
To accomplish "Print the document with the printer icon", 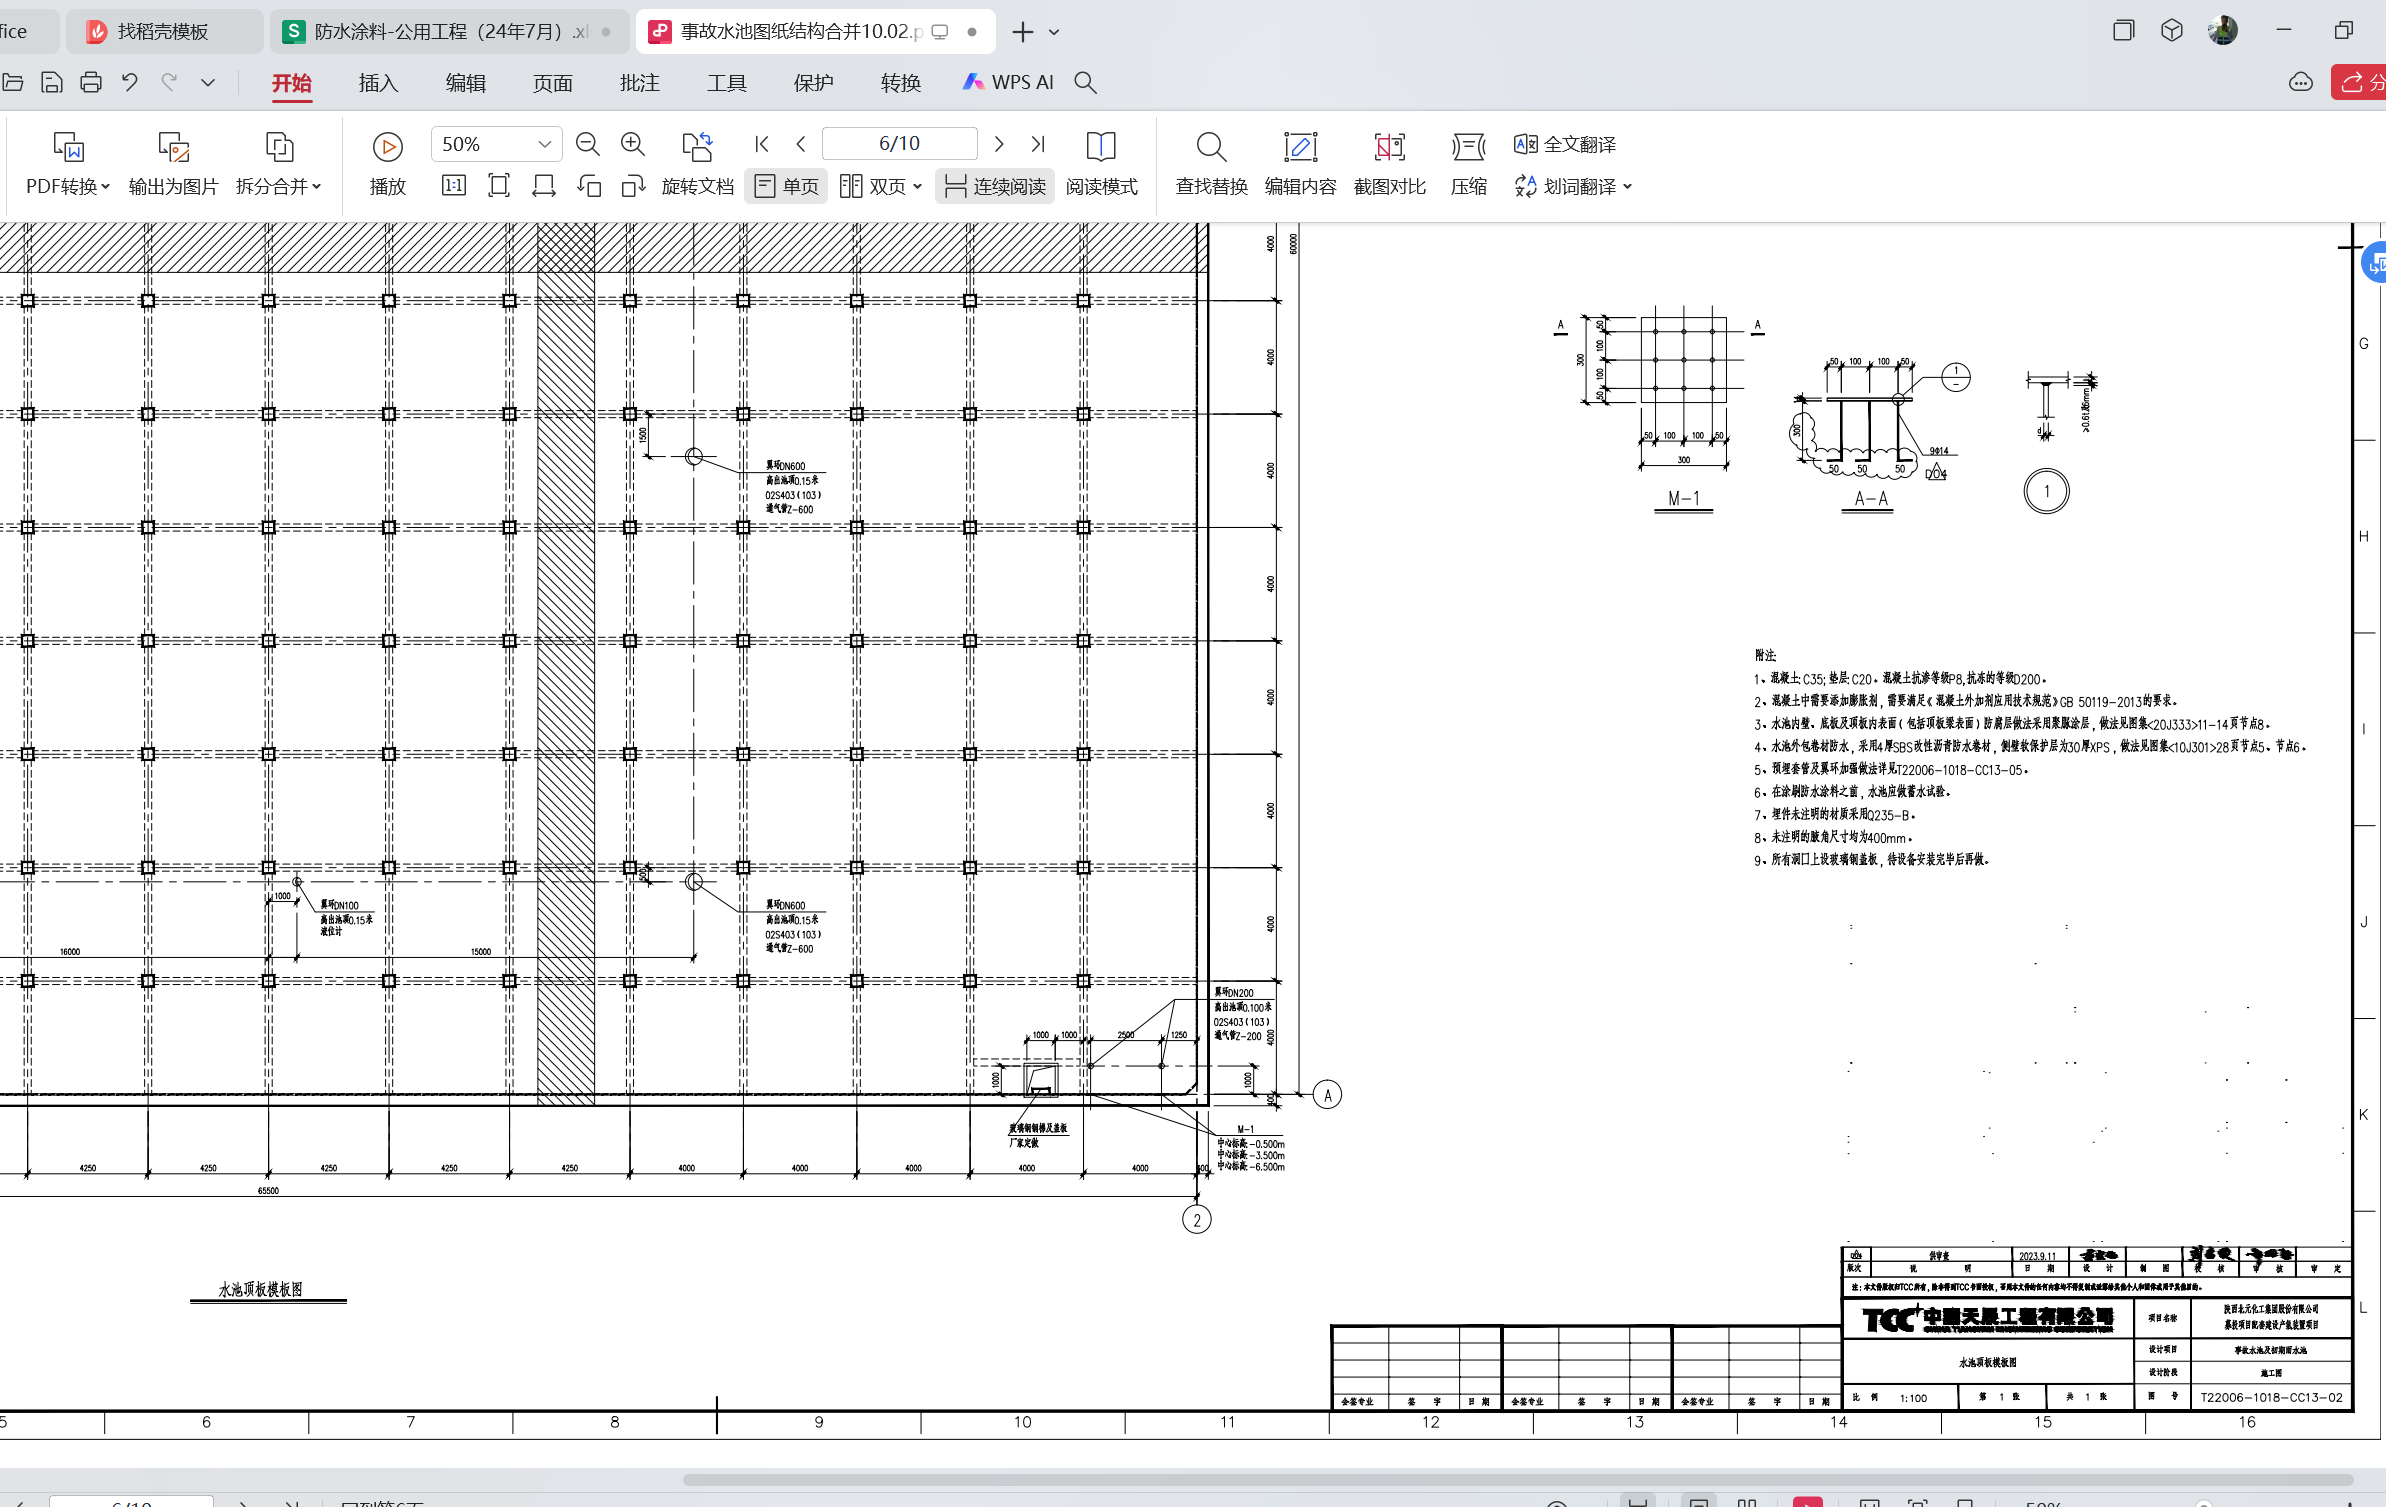I will tap(91, 83).
